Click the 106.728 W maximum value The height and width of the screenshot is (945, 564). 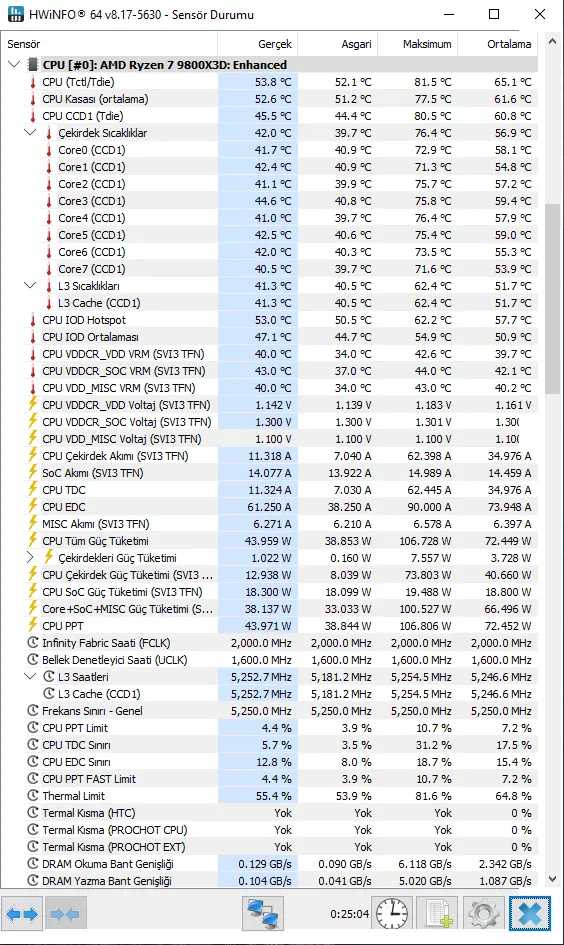click(x=425, y=541)
